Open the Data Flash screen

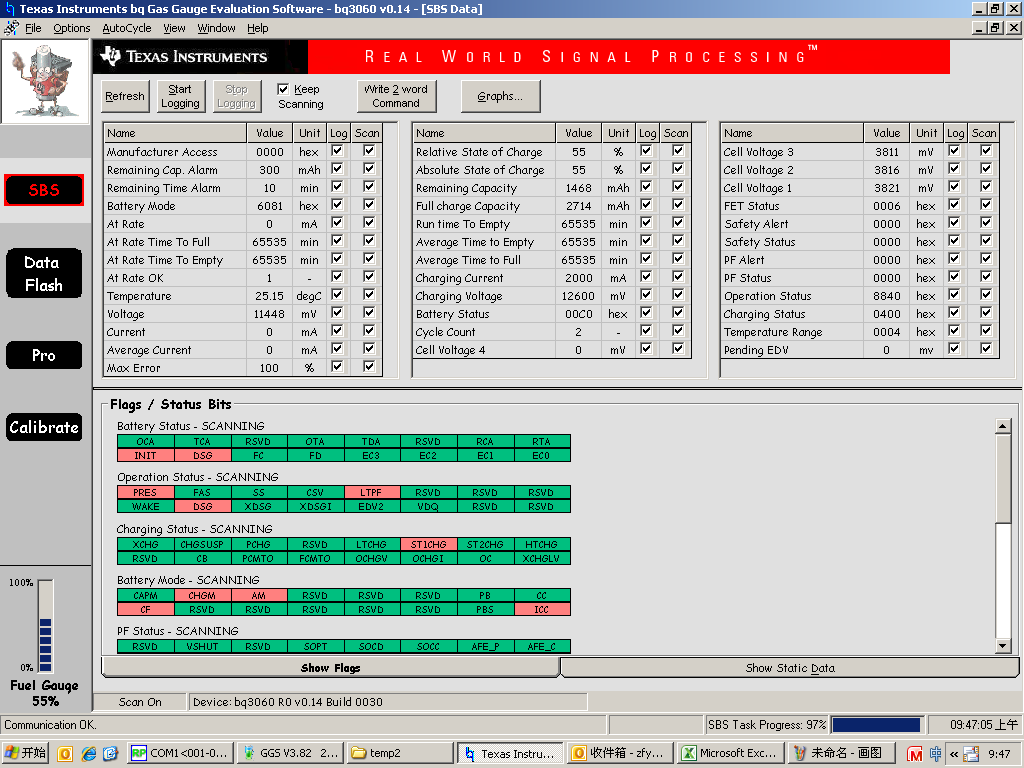[x=44, y=274]
